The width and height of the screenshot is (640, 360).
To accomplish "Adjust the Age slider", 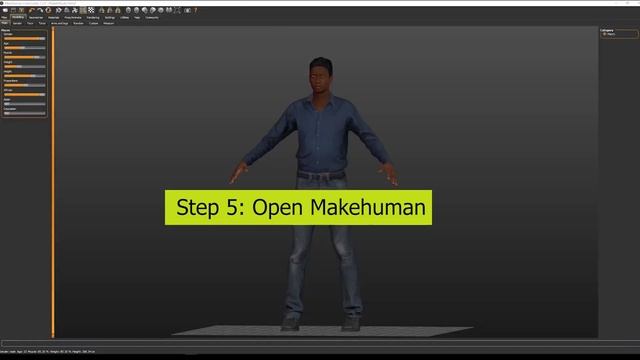I will click(x=24, y=48).
